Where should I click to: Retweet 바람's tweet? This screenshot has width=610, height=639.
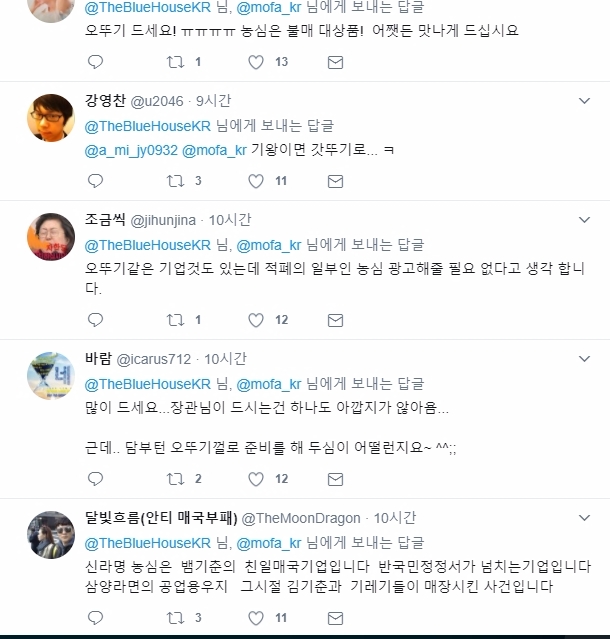[x=175, y=479]
